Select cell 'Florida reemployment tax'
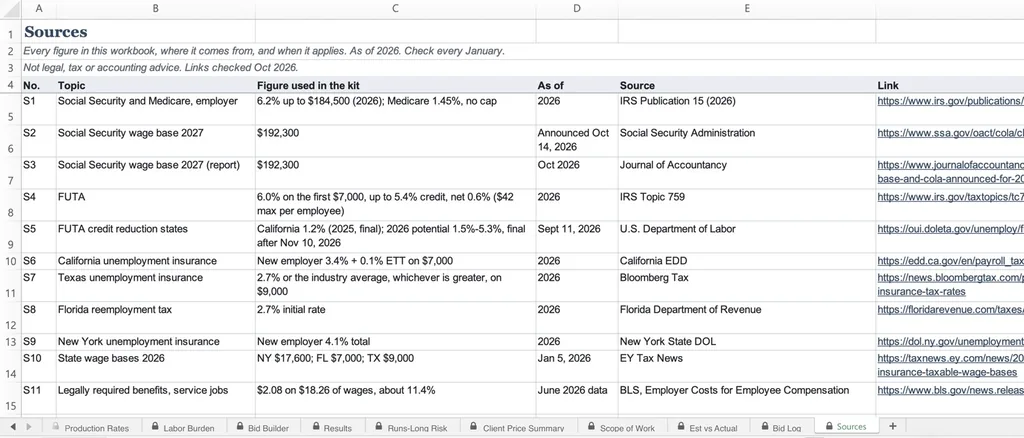 155,317
